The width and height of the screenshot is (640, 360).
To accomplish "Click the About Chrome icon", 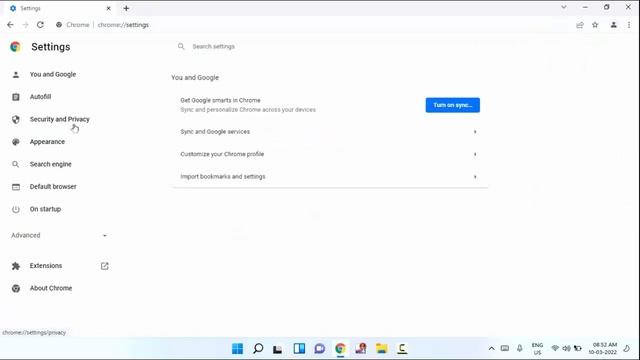I will point(16,289).
